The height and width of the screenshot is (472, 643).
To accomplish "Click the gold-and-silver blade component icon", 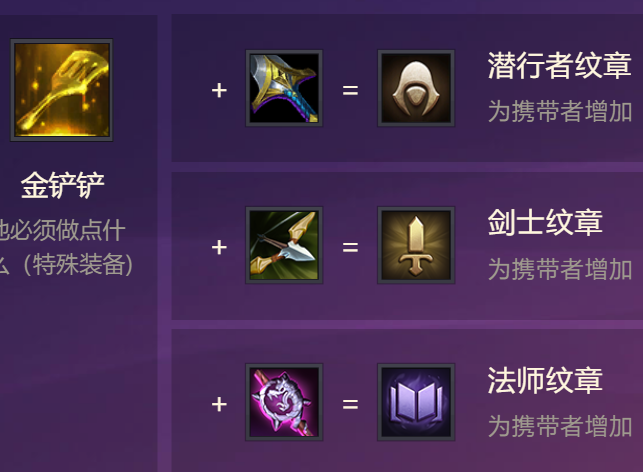I will coord(284,88).
